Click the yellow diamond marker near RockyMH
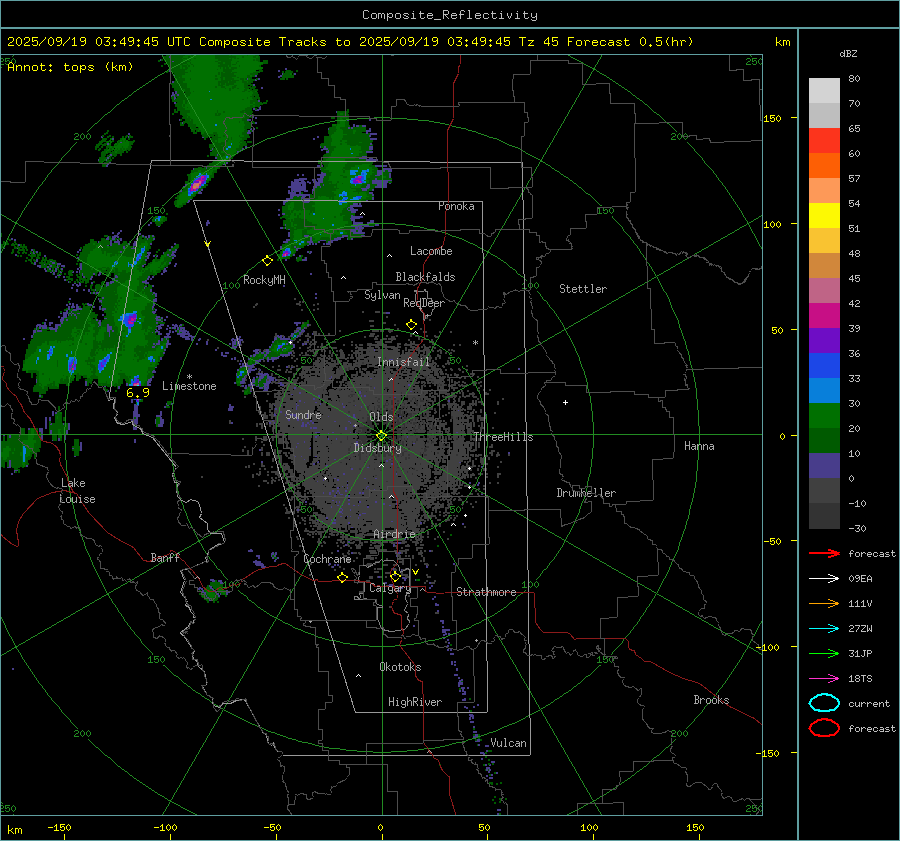 (267, 260)
